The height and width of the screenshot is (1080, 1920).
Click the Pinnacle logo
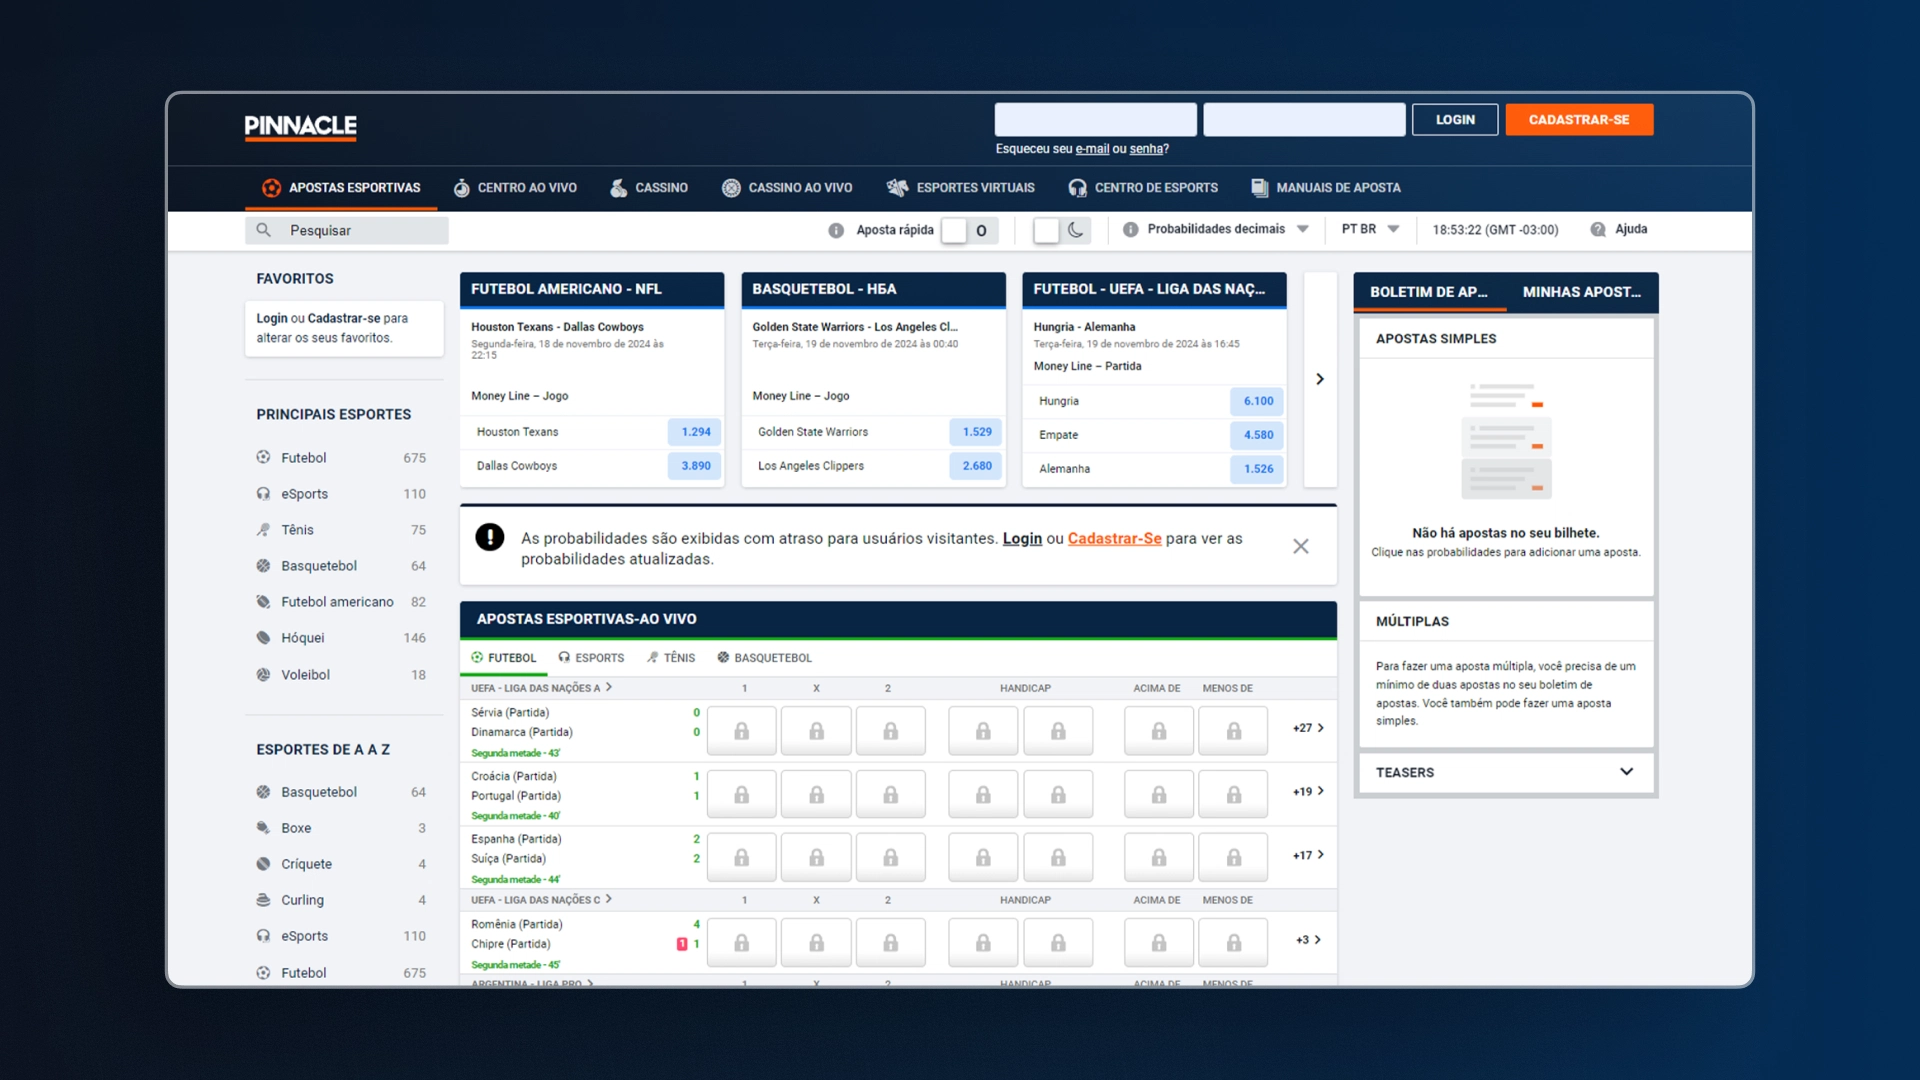(x=300, y=127)
